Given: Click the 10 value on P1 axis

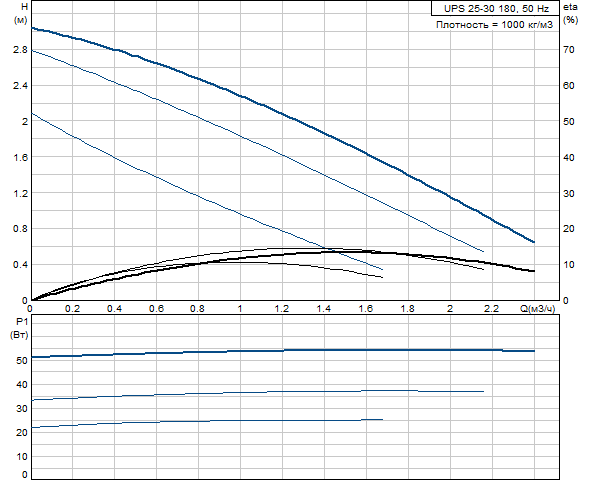Looking at the screenshot, I should tap(22, 457).
